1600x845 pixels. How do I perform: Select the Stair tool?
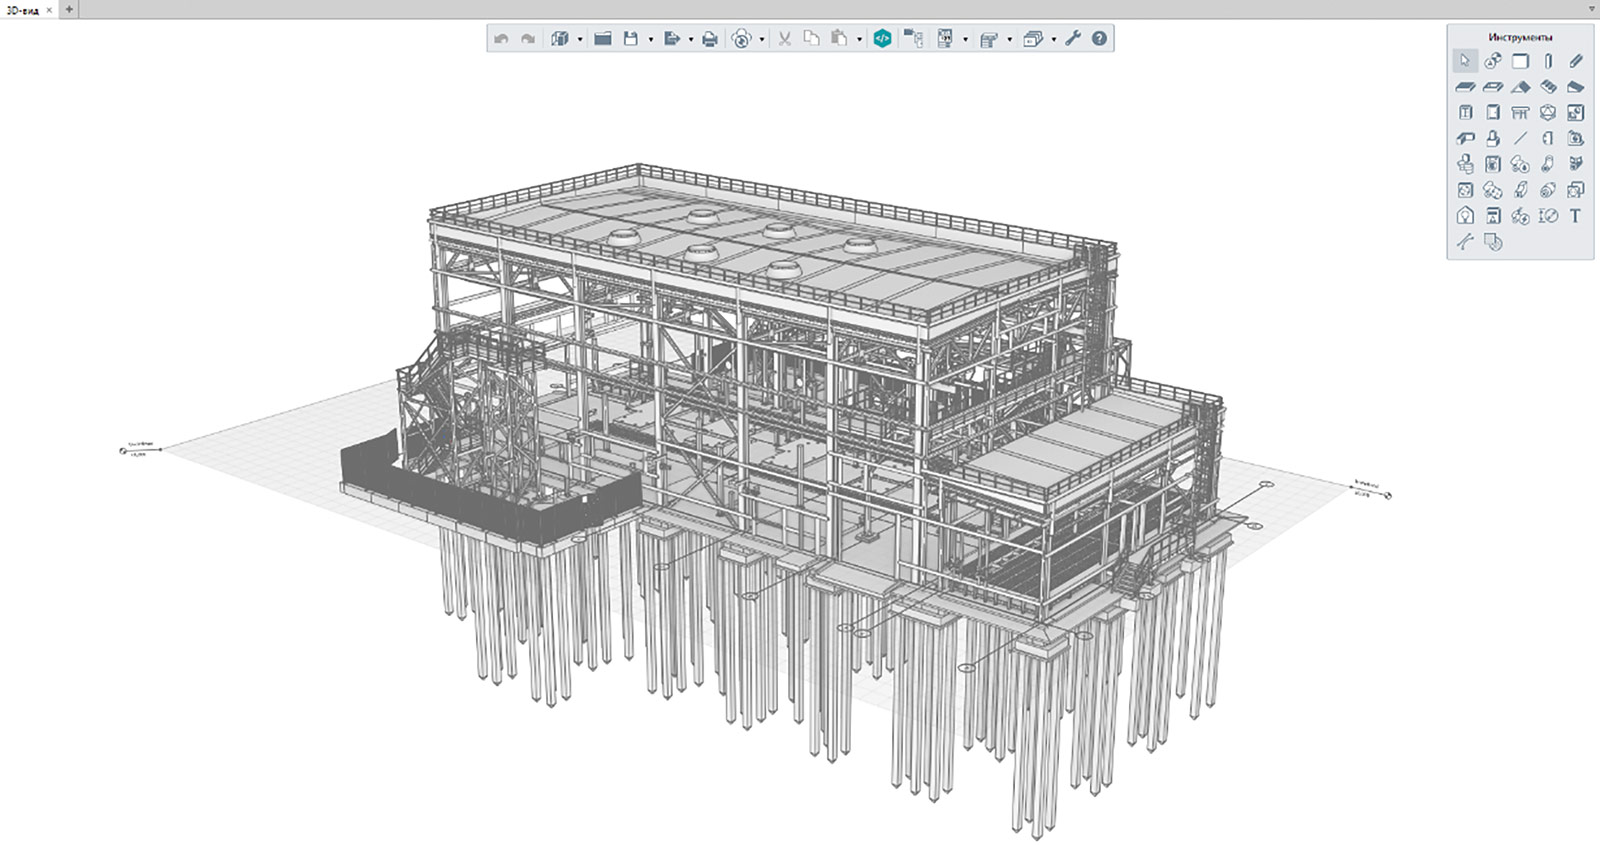coord(1548,87)
